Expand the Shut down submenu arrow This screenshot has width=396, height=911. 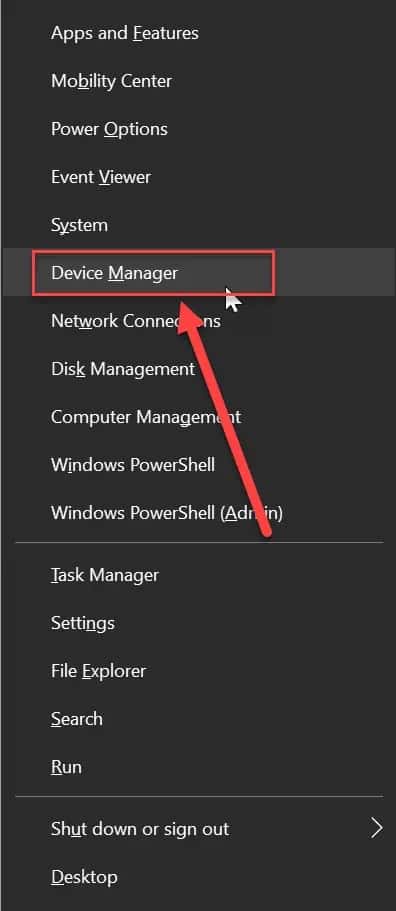377,828
